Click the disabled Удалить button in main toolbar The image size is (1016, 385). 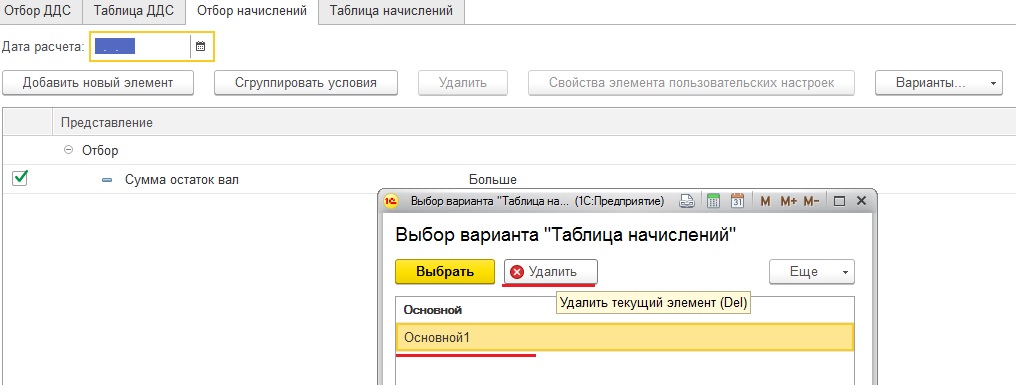[463, 83]
